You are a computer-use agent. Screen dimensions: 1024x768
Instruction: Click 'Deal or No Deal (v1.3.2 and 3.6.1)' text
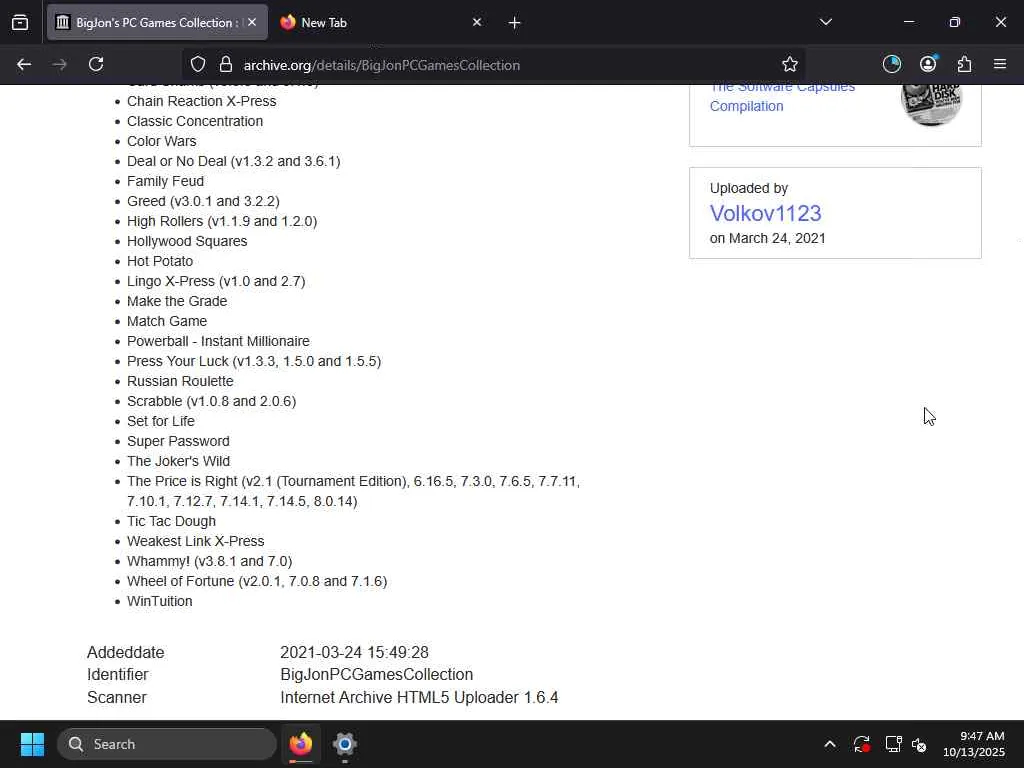click(x=233, y=161)
